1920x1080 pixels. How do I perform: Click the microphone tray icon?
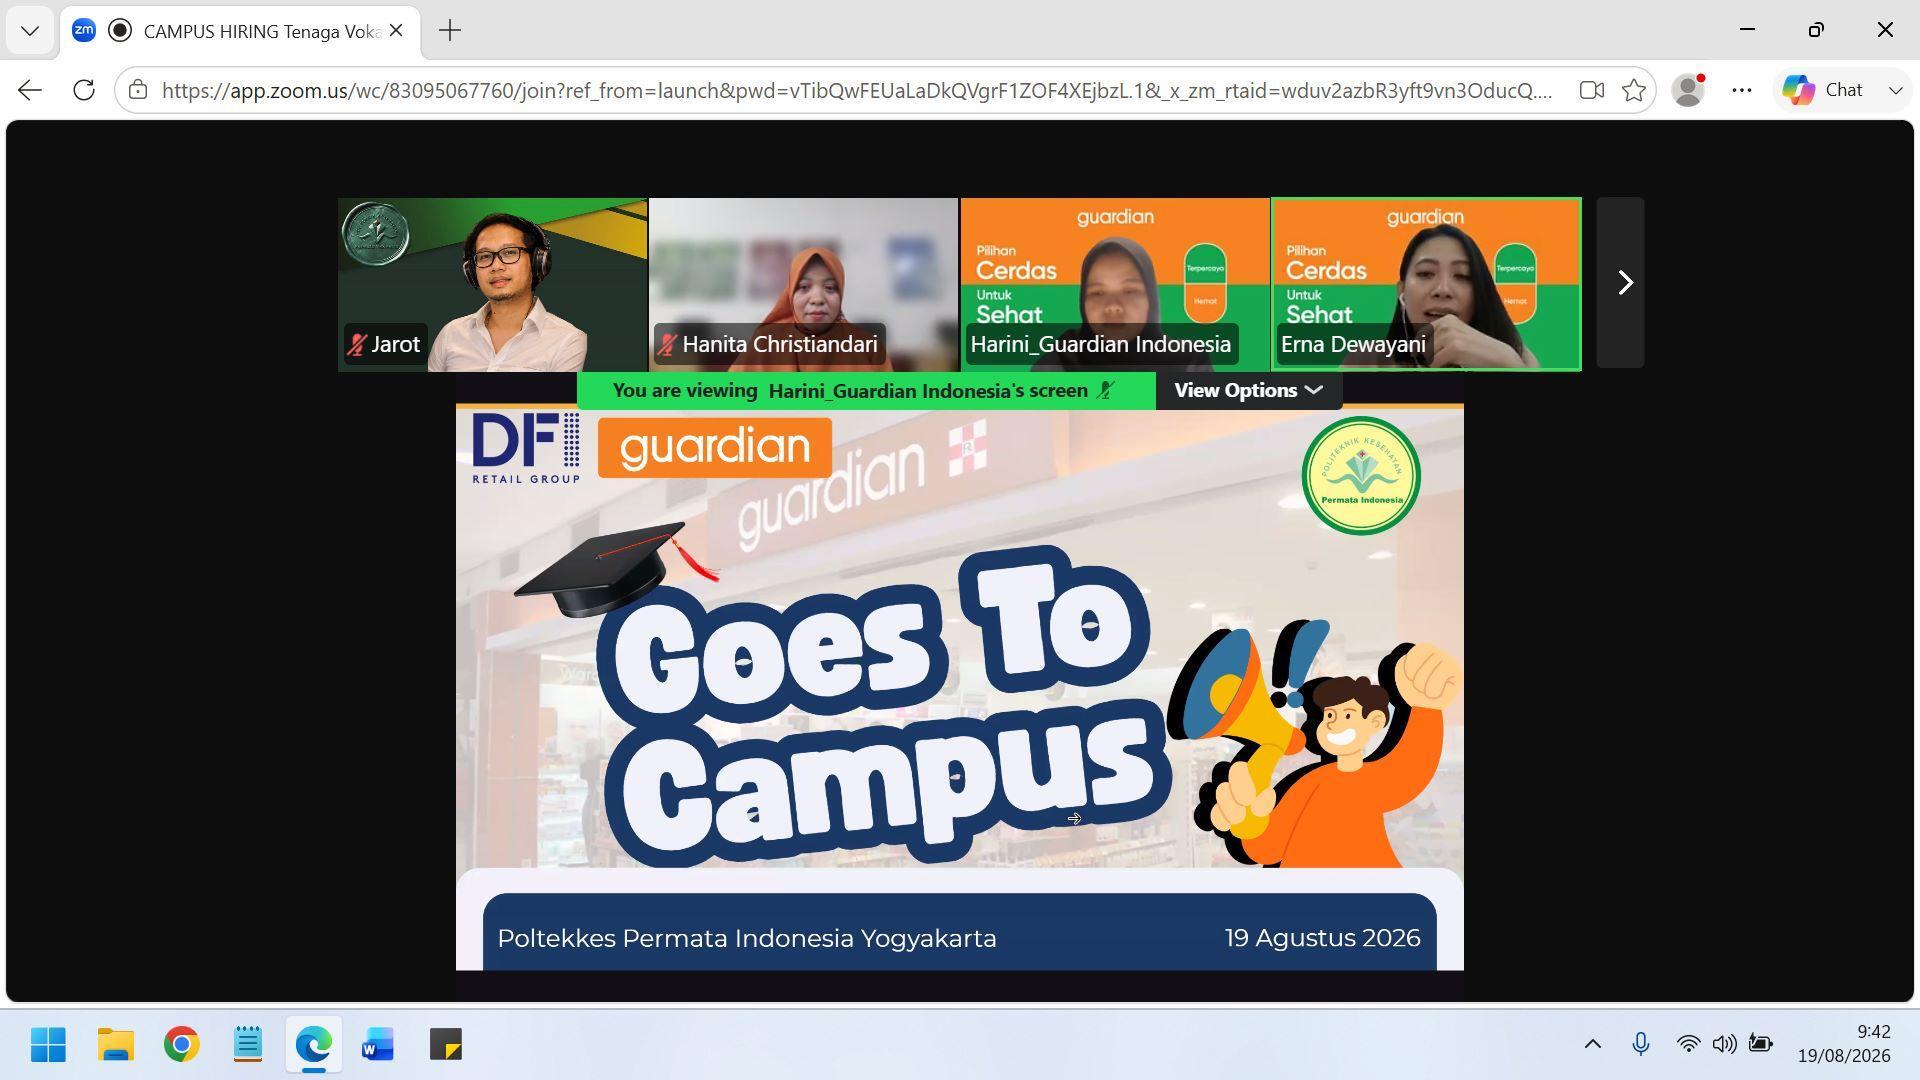point(1640,1045)
